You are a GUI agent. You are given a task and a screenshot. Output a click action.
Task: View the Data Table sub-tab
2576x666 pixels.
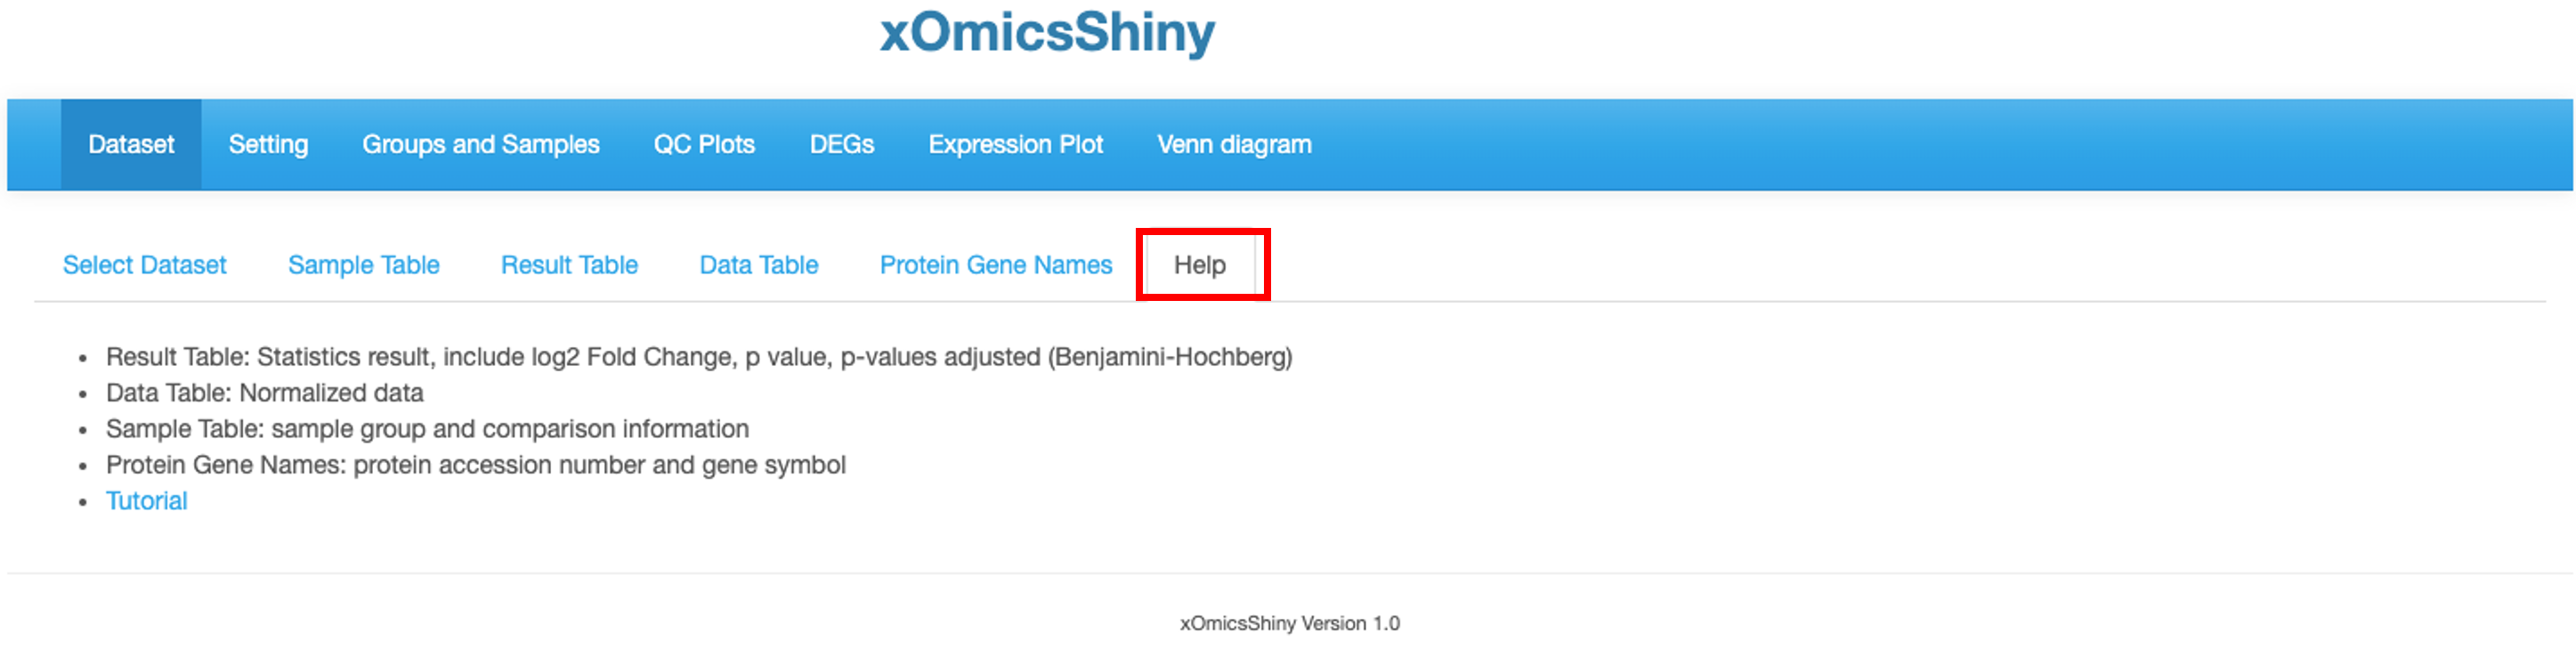point(759,265)
